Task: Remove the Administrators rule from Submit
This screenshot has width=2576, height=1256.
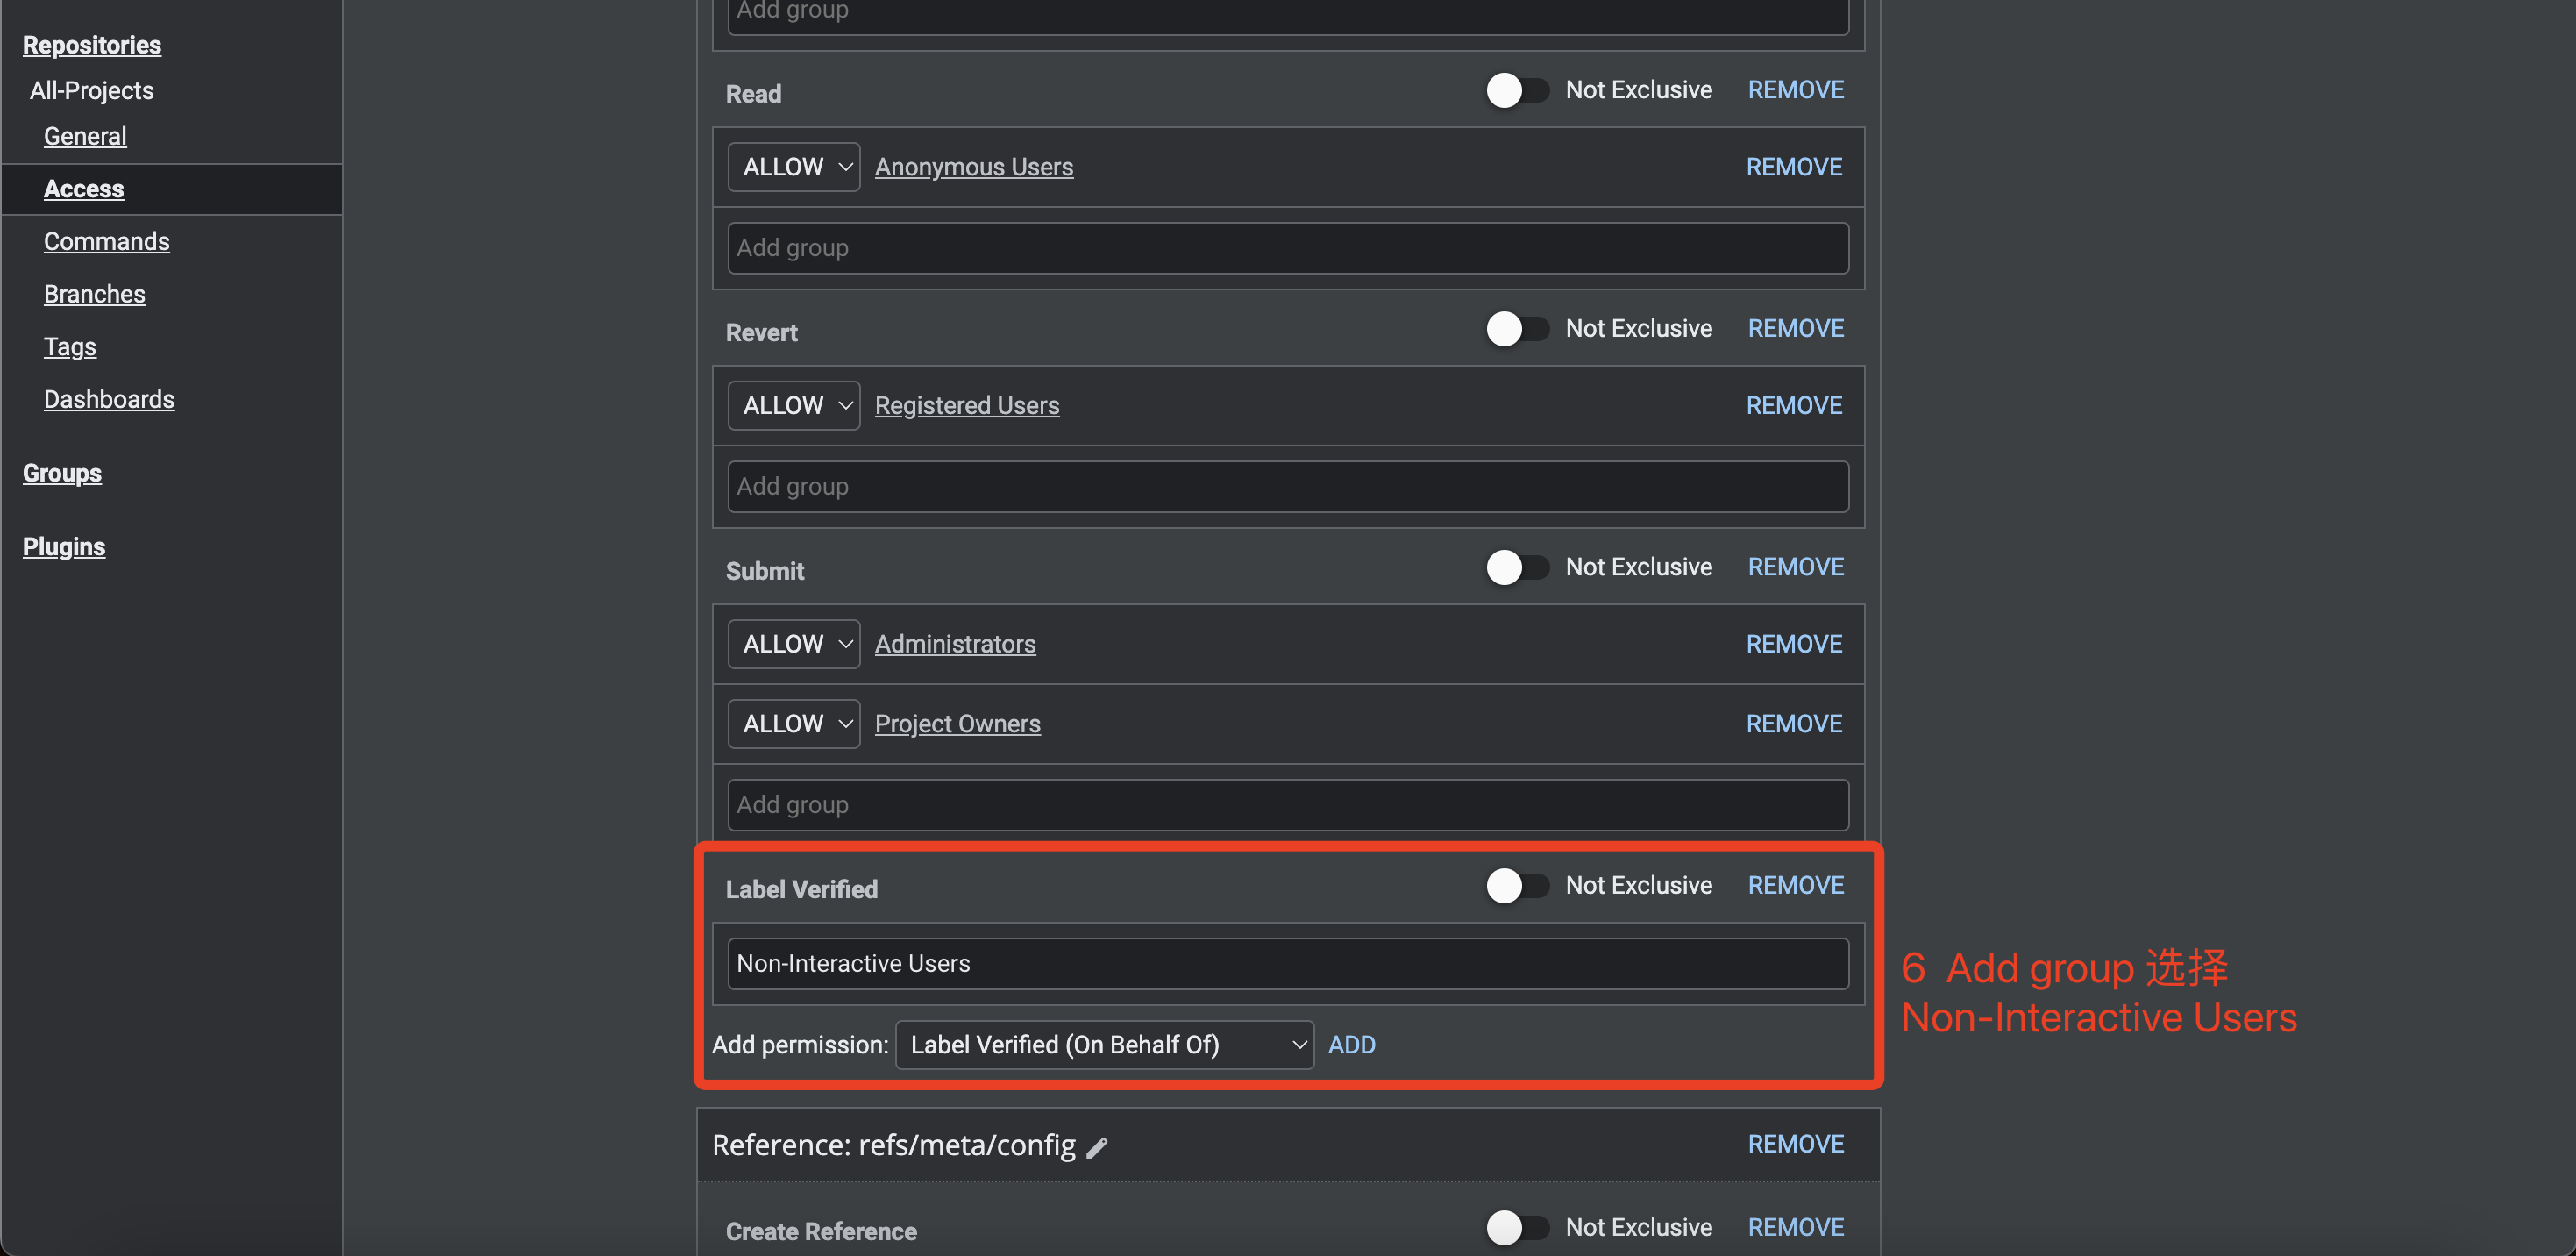Action: (x=1793, y=644)
